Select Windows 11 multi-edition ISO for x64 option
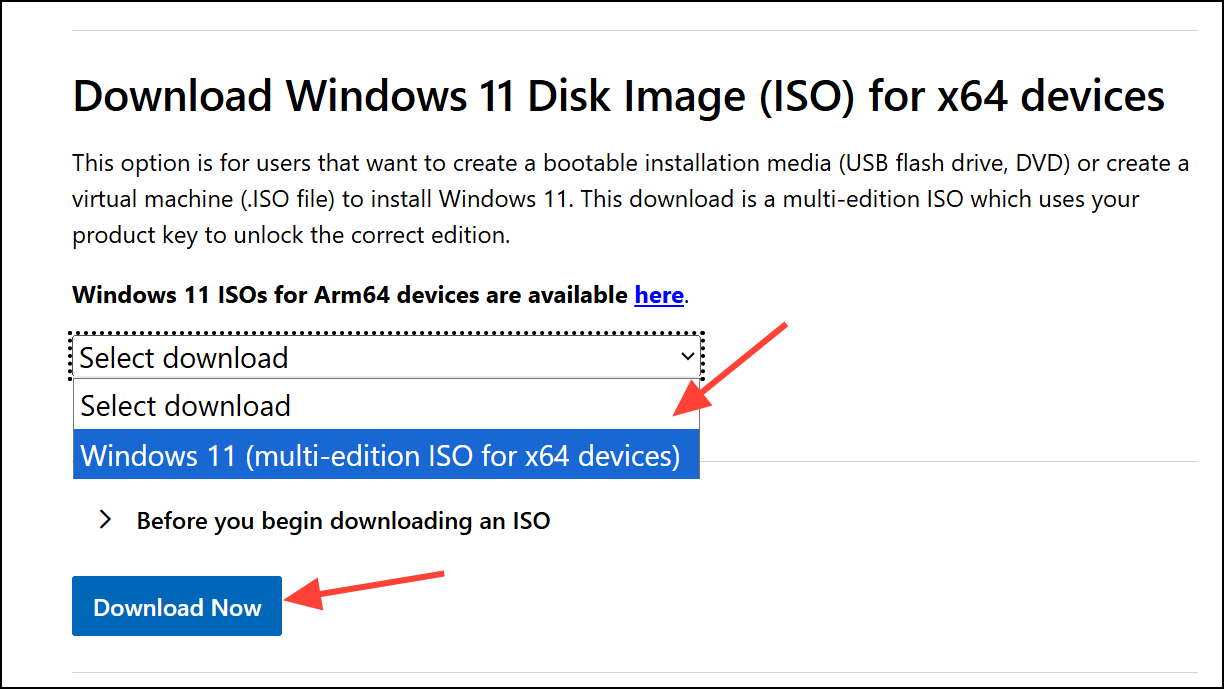The height and width of the screenshot is (689, 1224). pos(386,455)
